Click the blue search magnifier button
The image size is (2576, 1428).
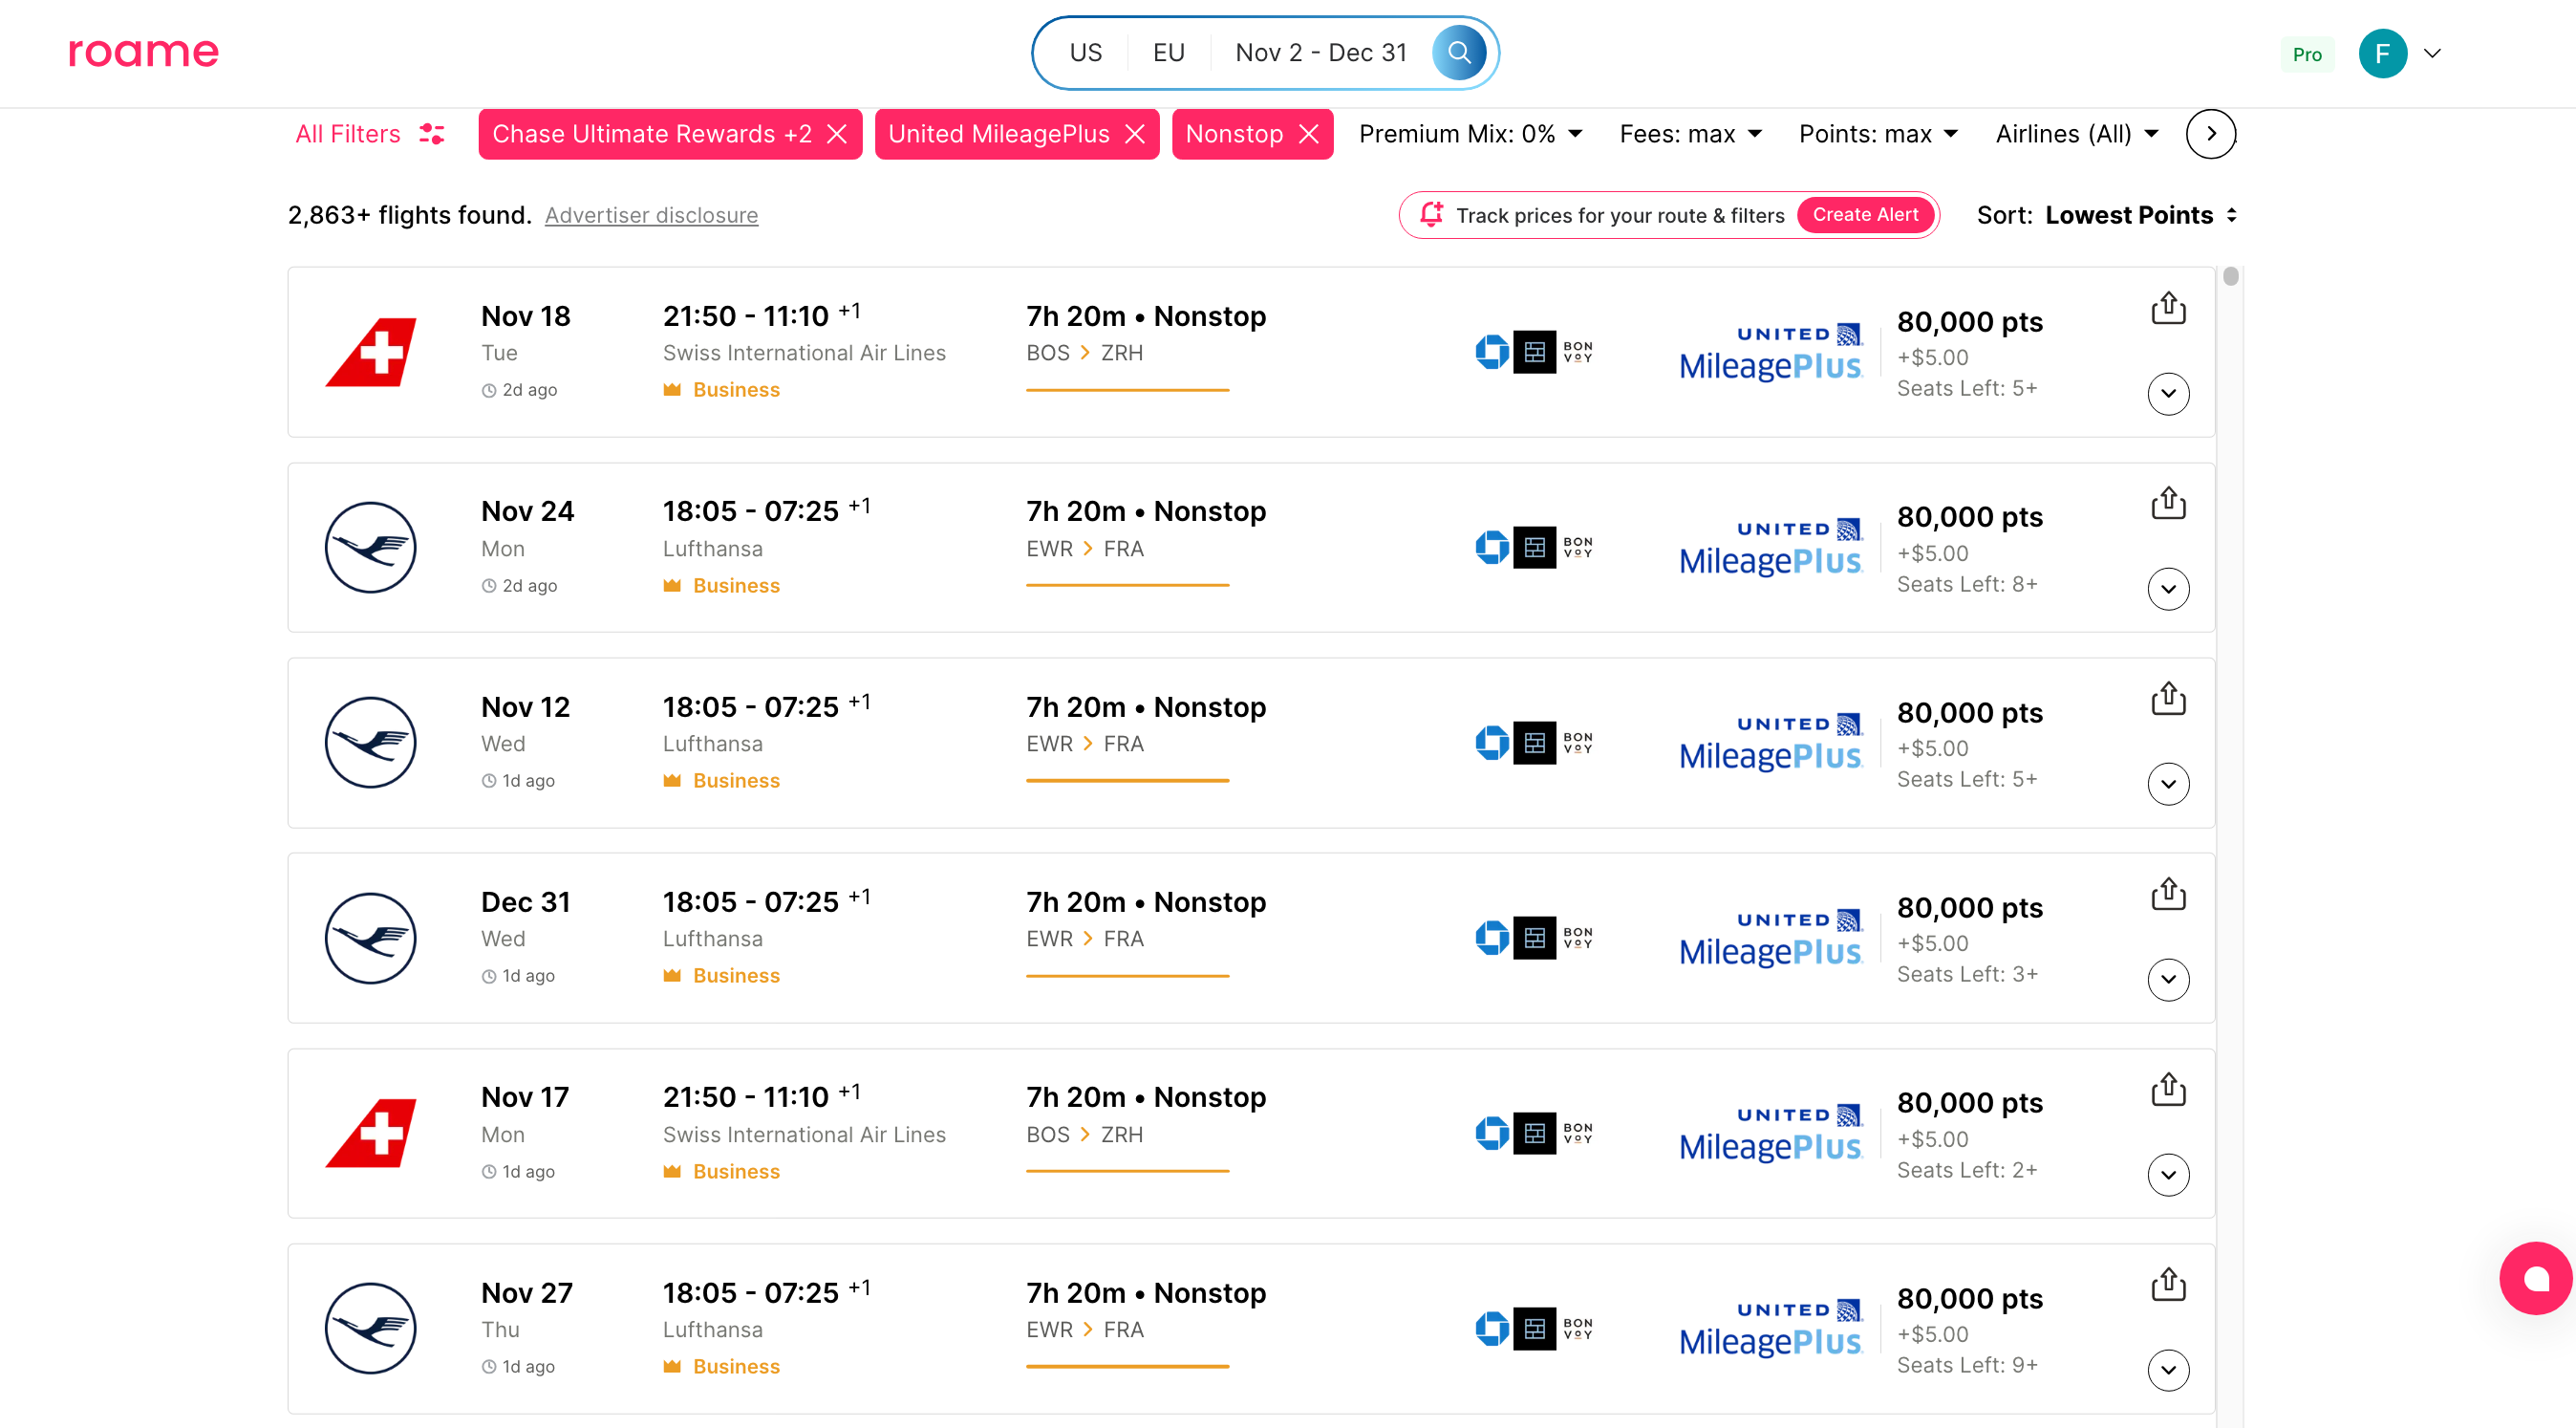tap(1458, 53)
